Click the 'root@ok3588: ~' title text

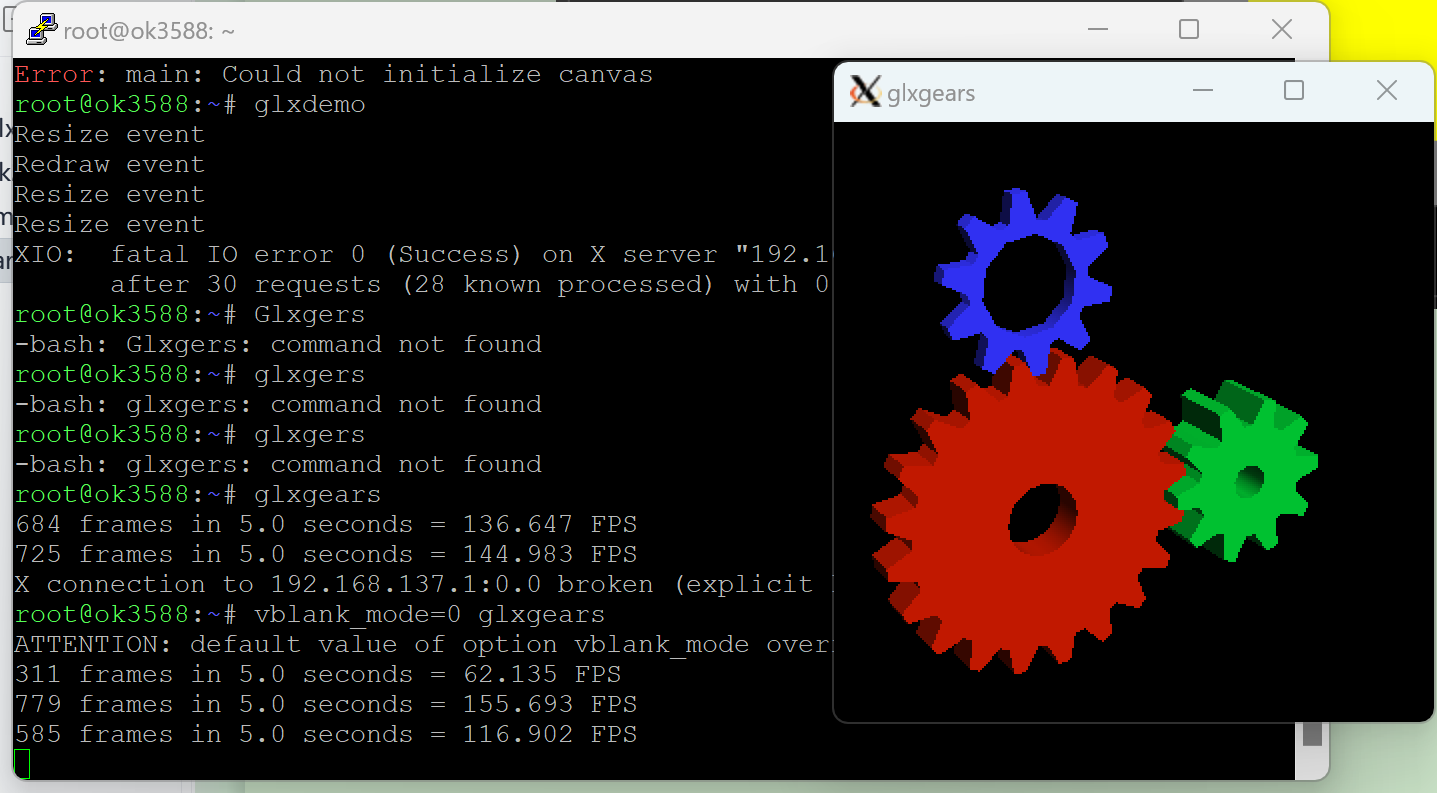coord(149,31)
